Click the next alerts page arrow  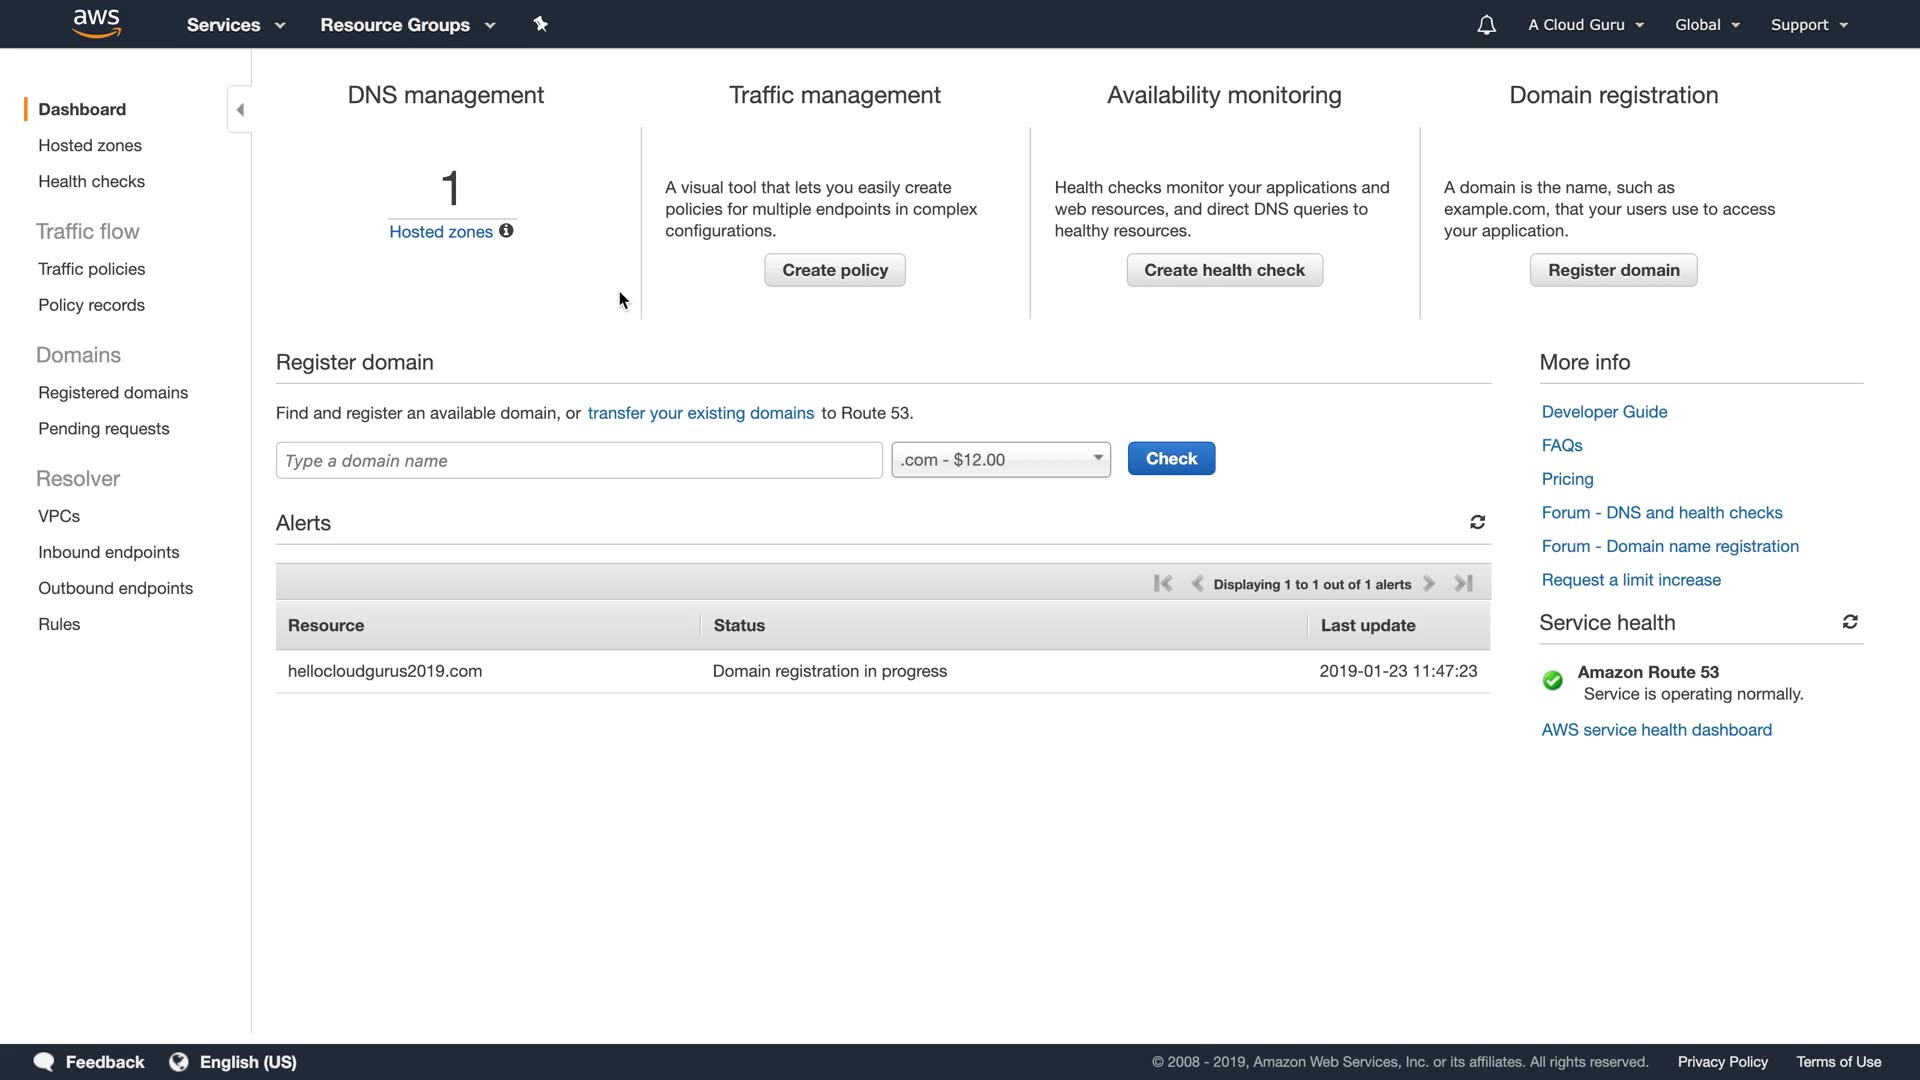1429,583
